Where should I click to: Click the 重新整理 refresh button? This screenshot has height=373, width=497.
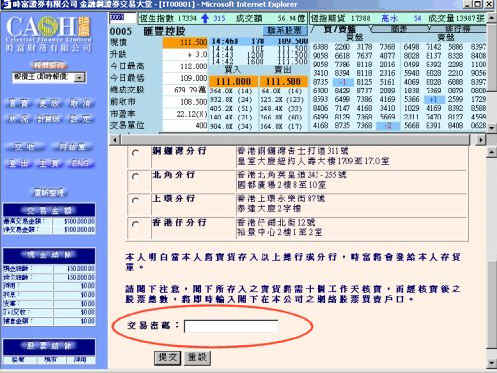[49, 192]
